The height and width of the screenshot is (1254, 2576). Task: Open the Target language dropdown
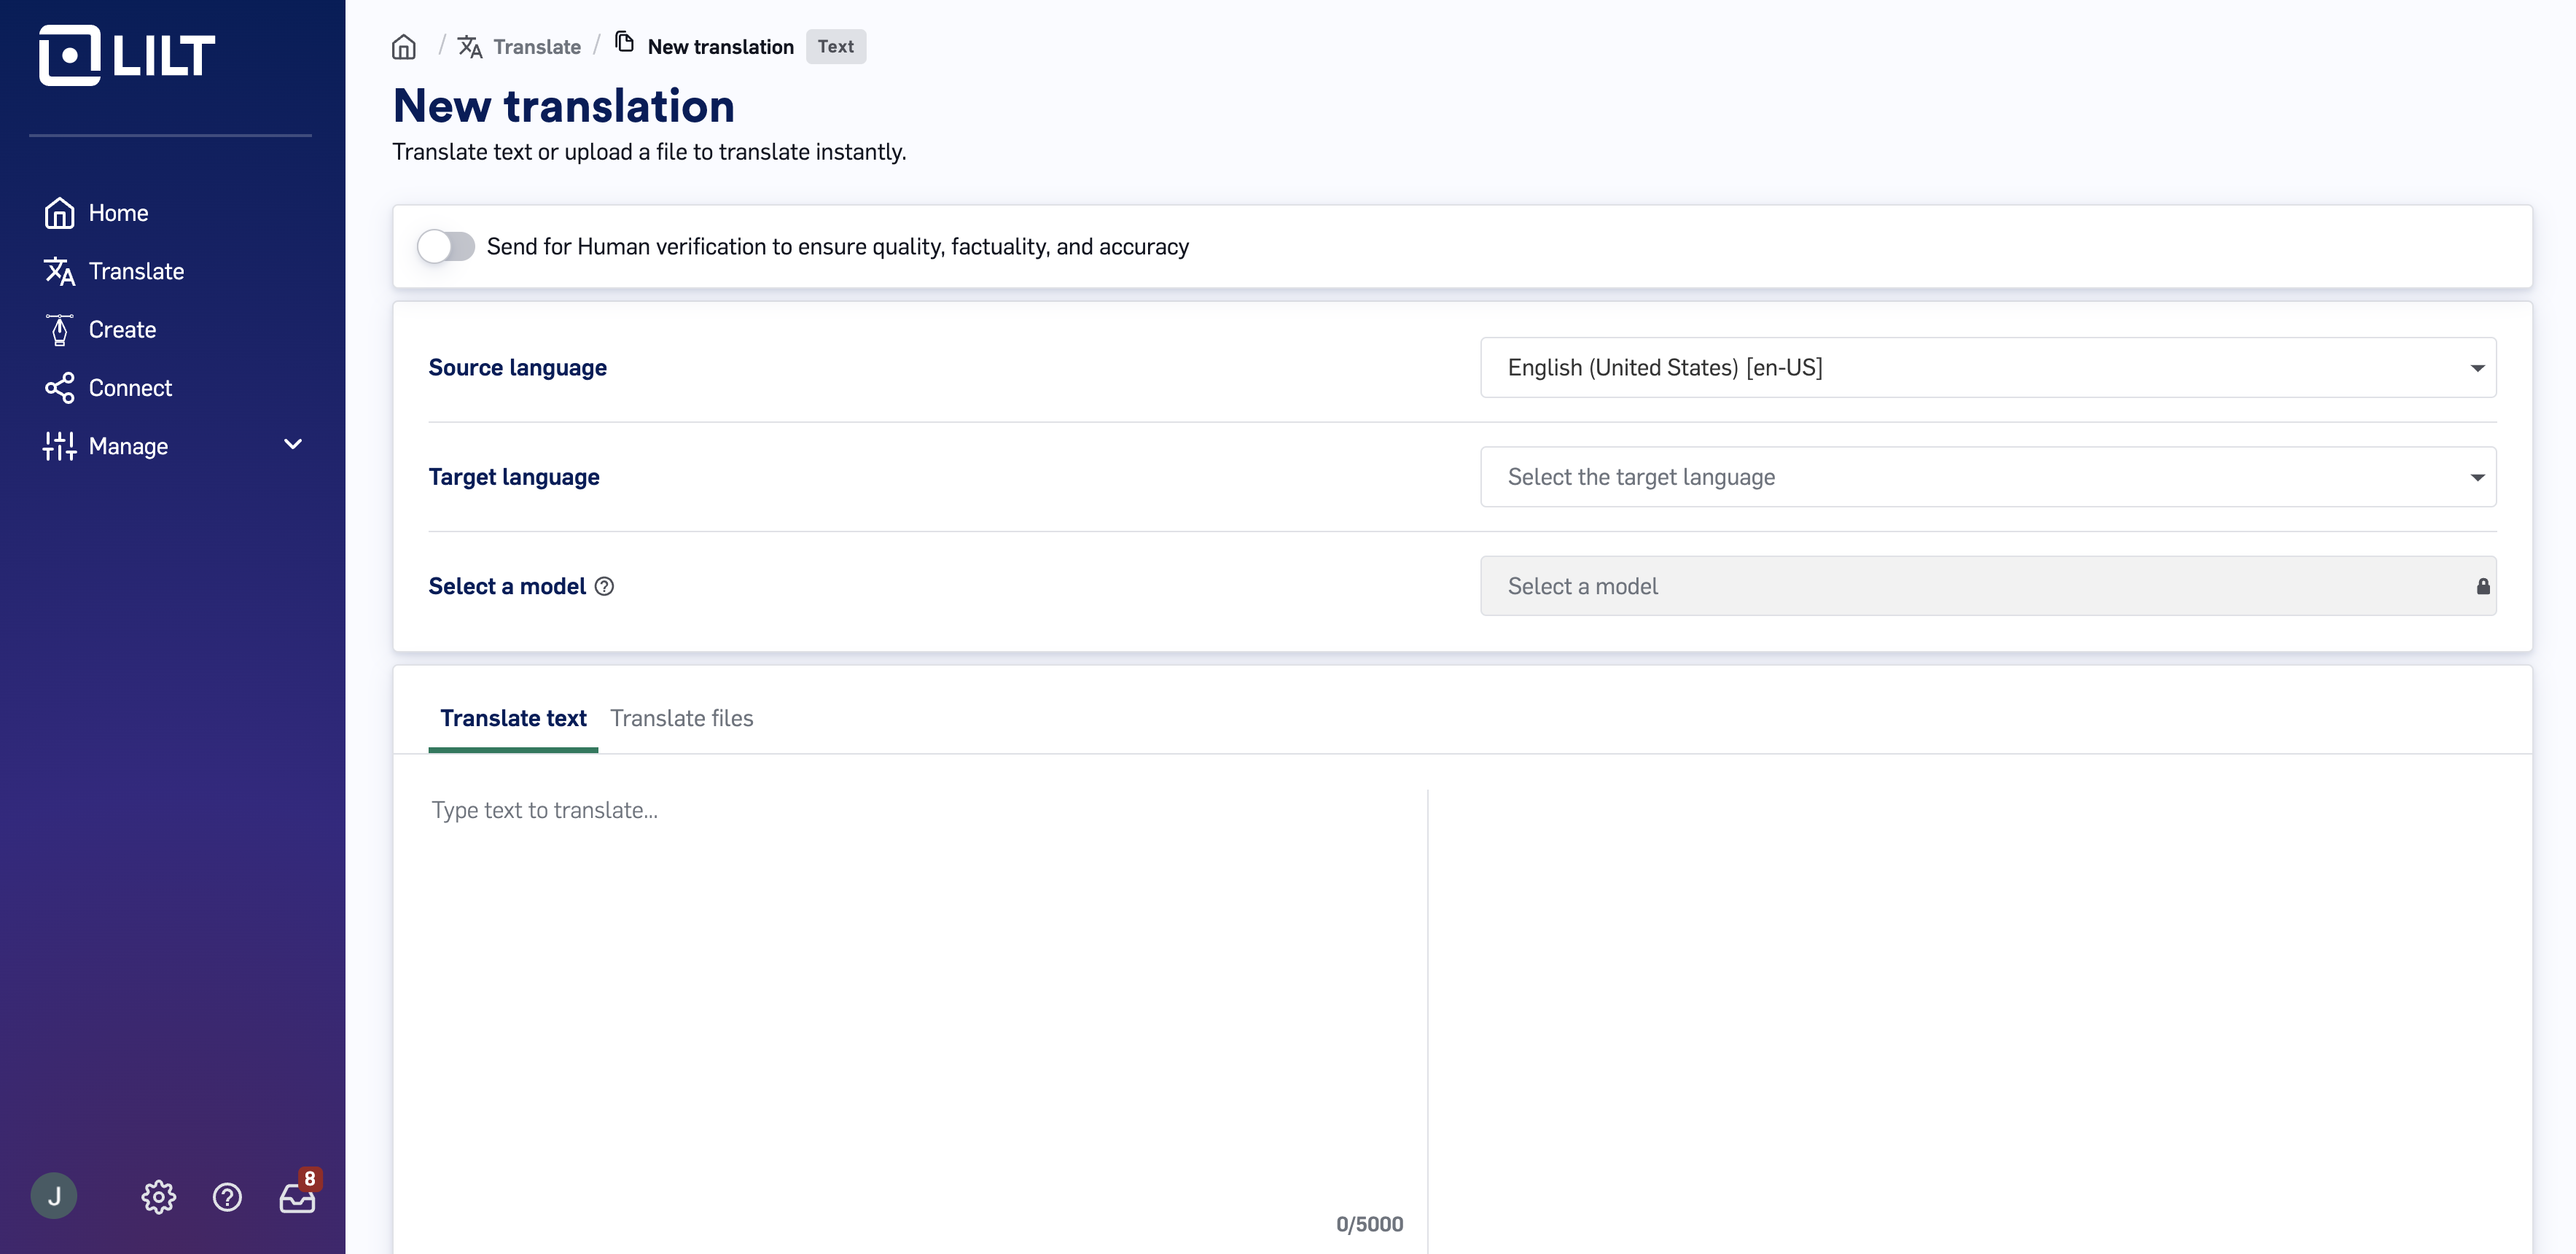[x=1988, y=477]
